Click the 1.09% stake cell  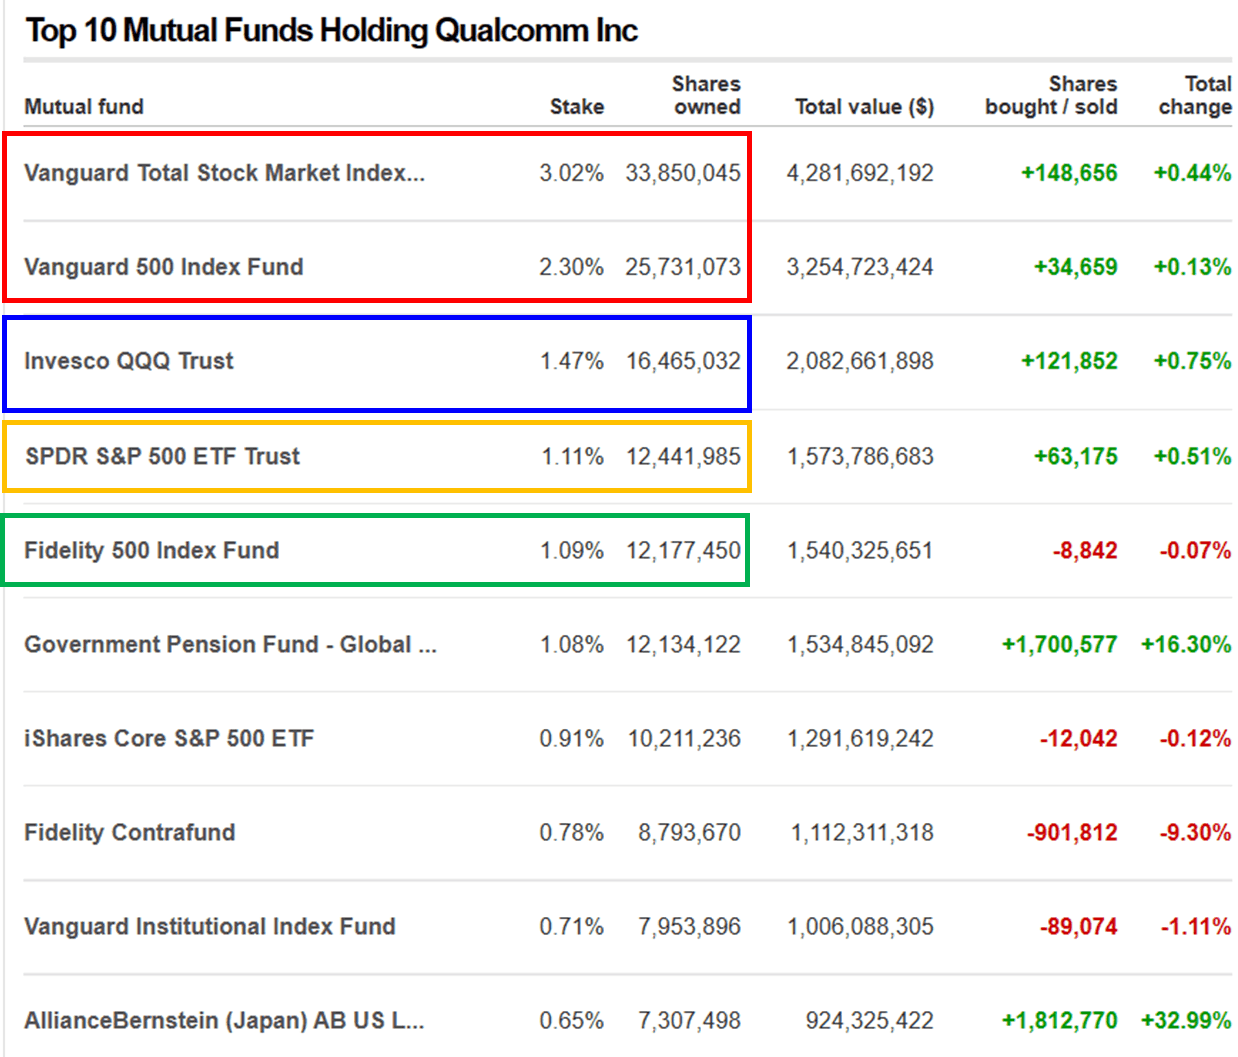[572, 550]
